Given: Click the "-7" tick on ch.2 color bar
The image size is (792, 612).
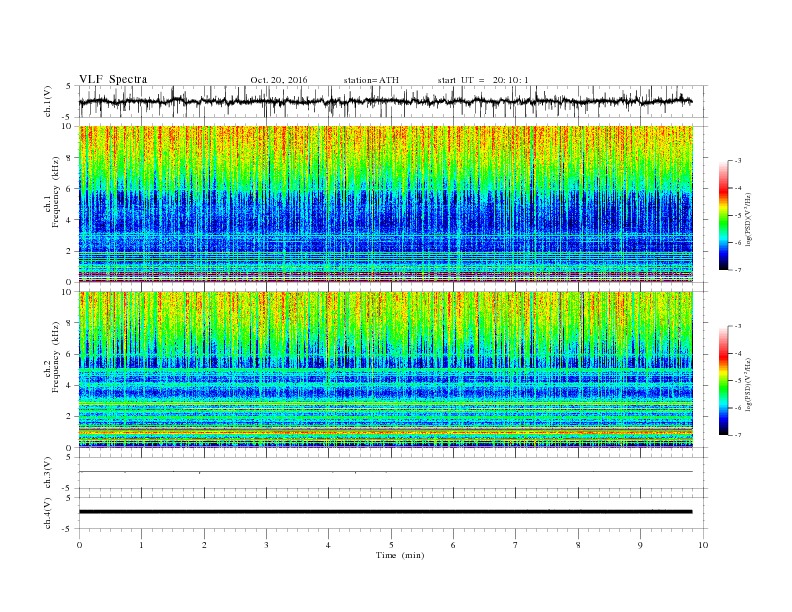Looking at the screenshot, I should pyautogui.click(x=738, y=435).
